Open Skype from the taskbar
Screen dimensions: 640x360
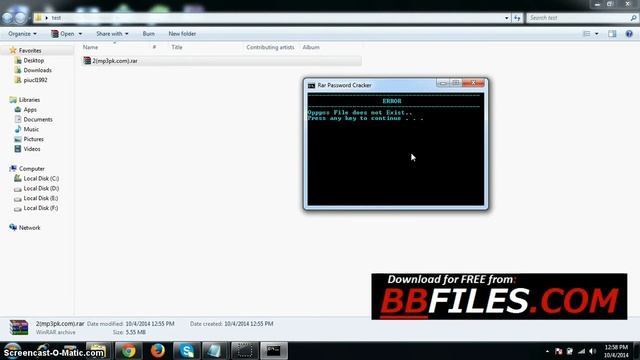(x=187, y=351)
